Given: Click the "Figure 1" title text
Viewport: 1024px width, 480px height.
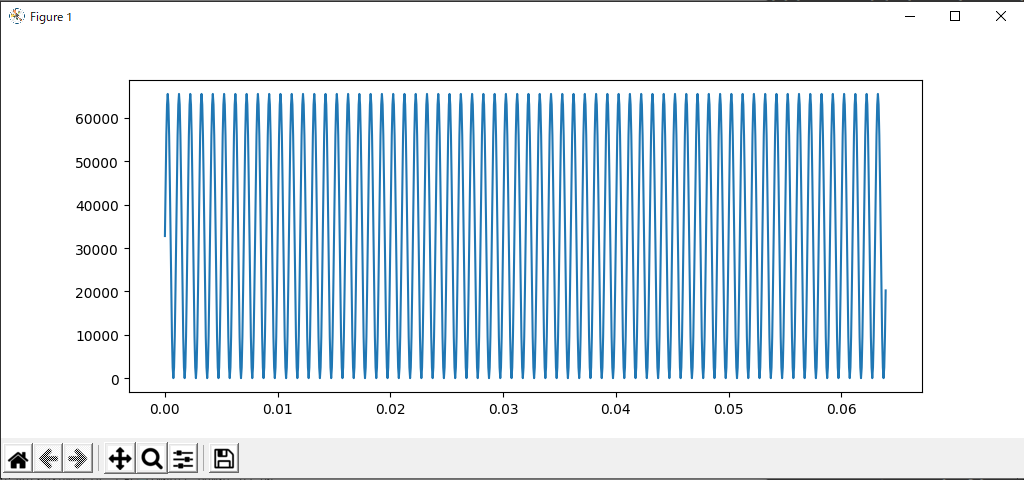Looking at the screenshot, I should click(x=51, y=17).
